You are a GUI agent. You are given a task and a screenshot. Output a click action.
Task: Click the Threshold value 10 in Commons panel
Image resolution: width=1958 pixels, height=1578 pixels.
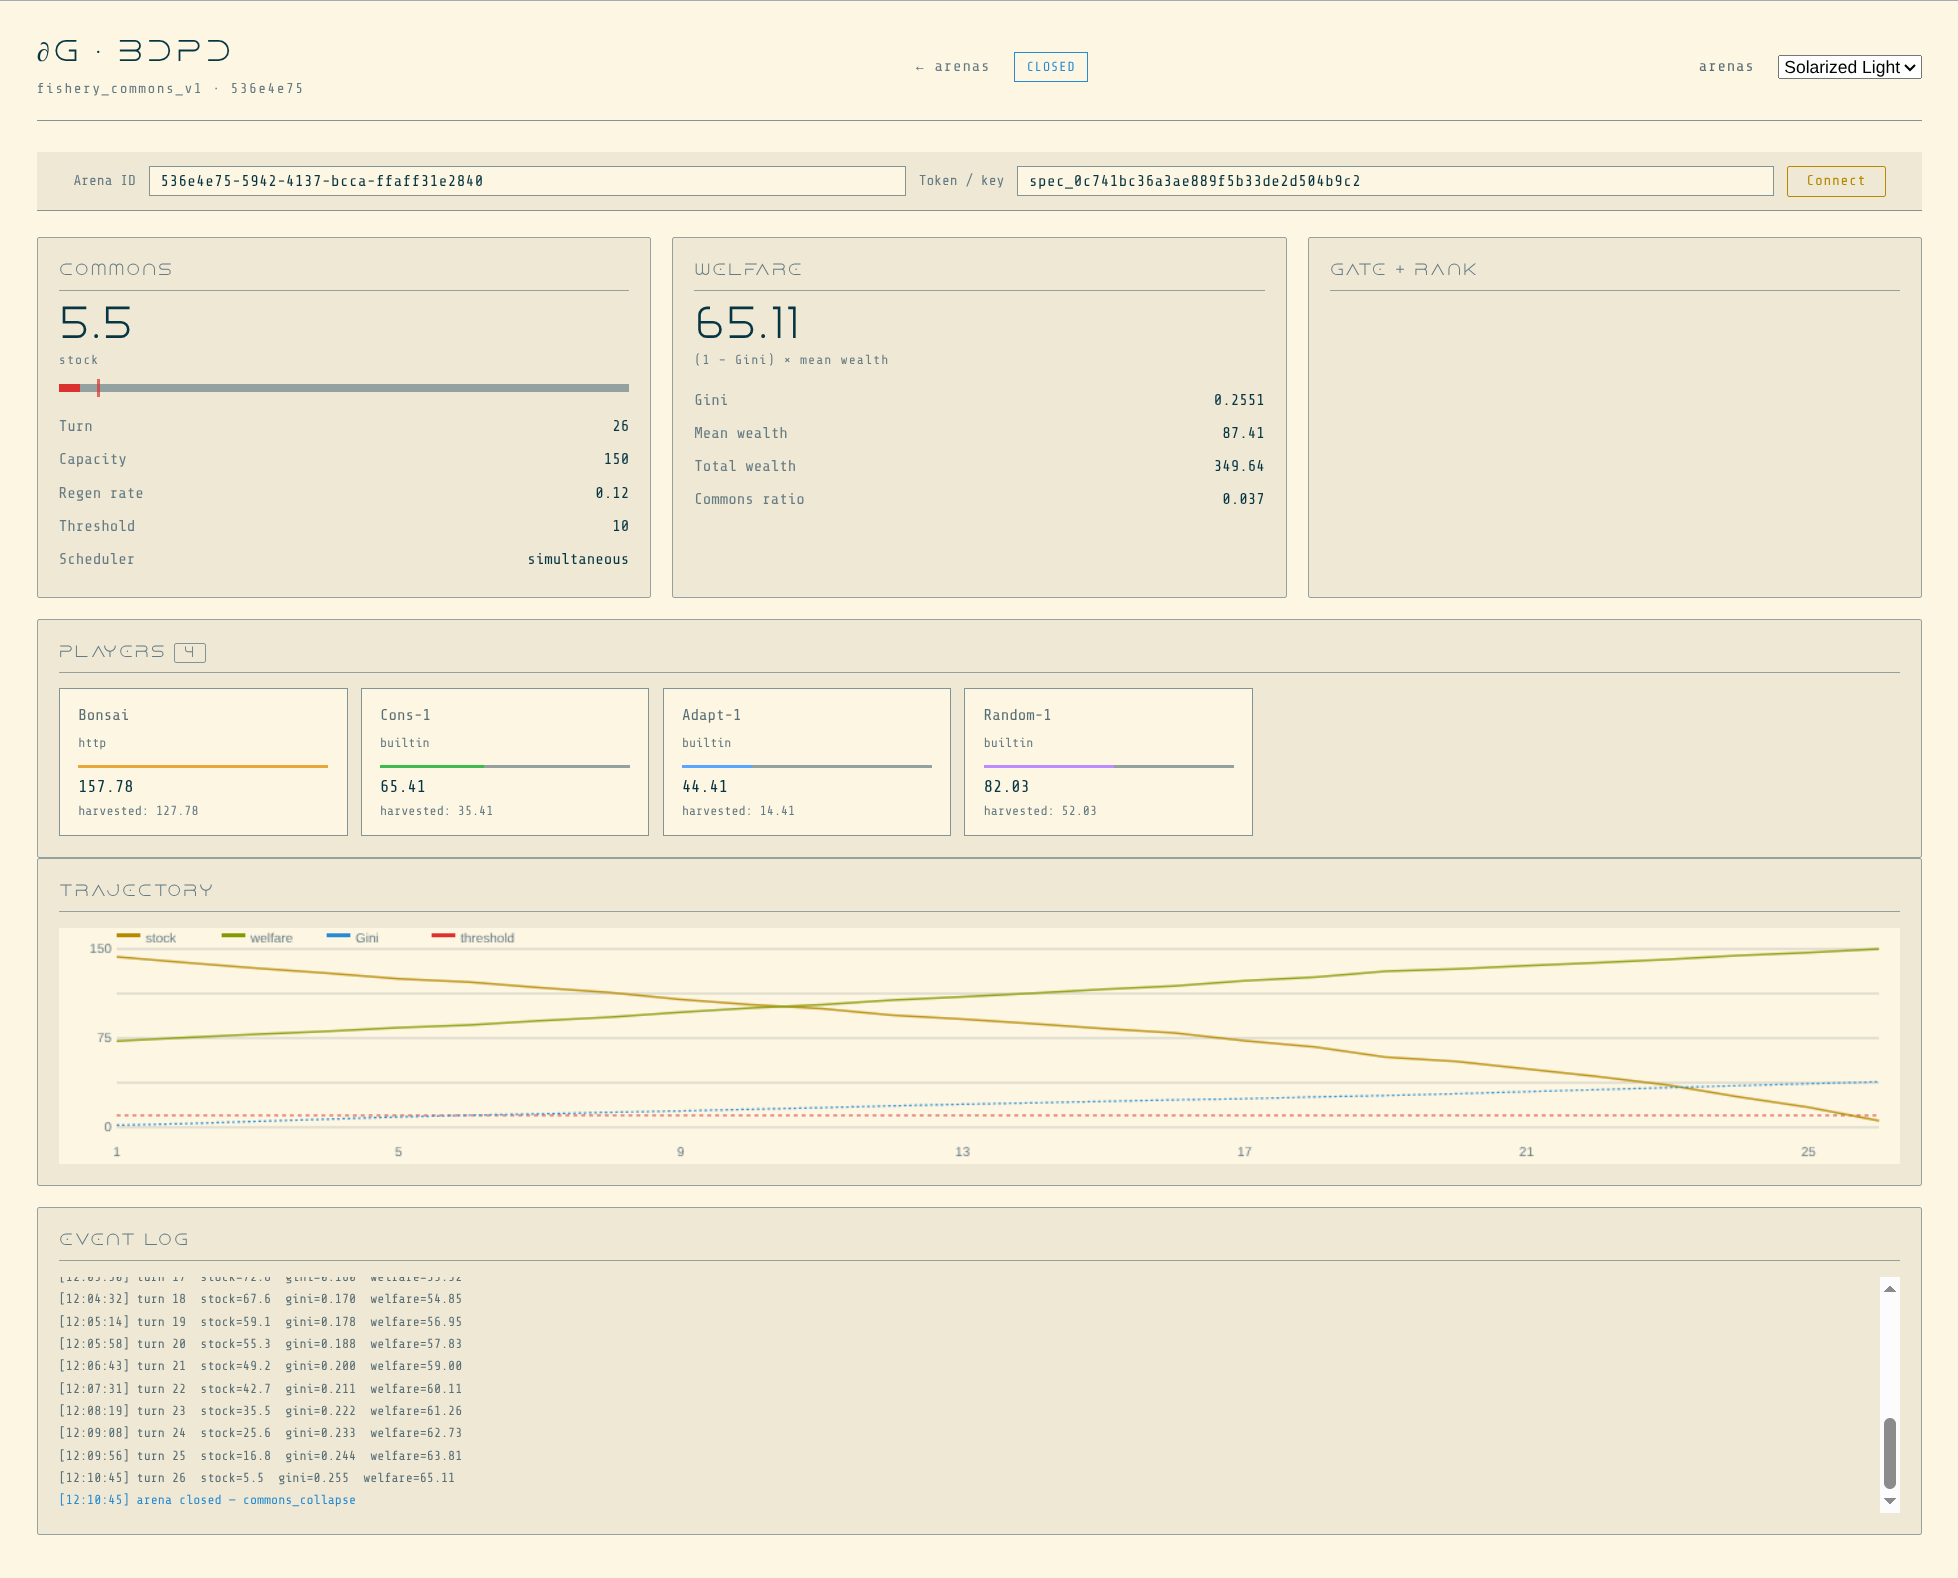pos(621,526)
